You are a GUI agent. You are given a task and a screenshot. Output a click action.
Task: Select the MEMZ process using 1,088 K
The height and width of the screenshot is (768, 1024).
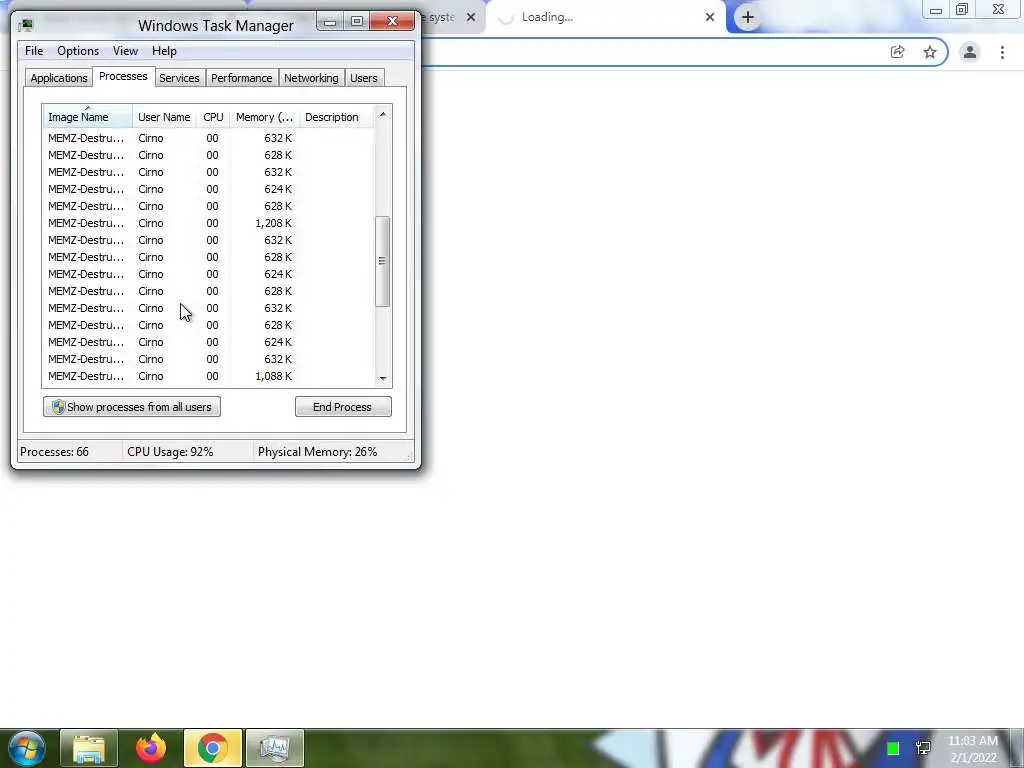click(208, 376)
